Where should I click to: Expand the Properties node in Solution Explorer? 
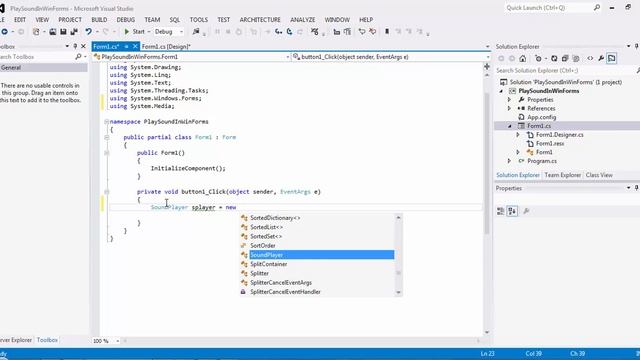click(509, 100)
